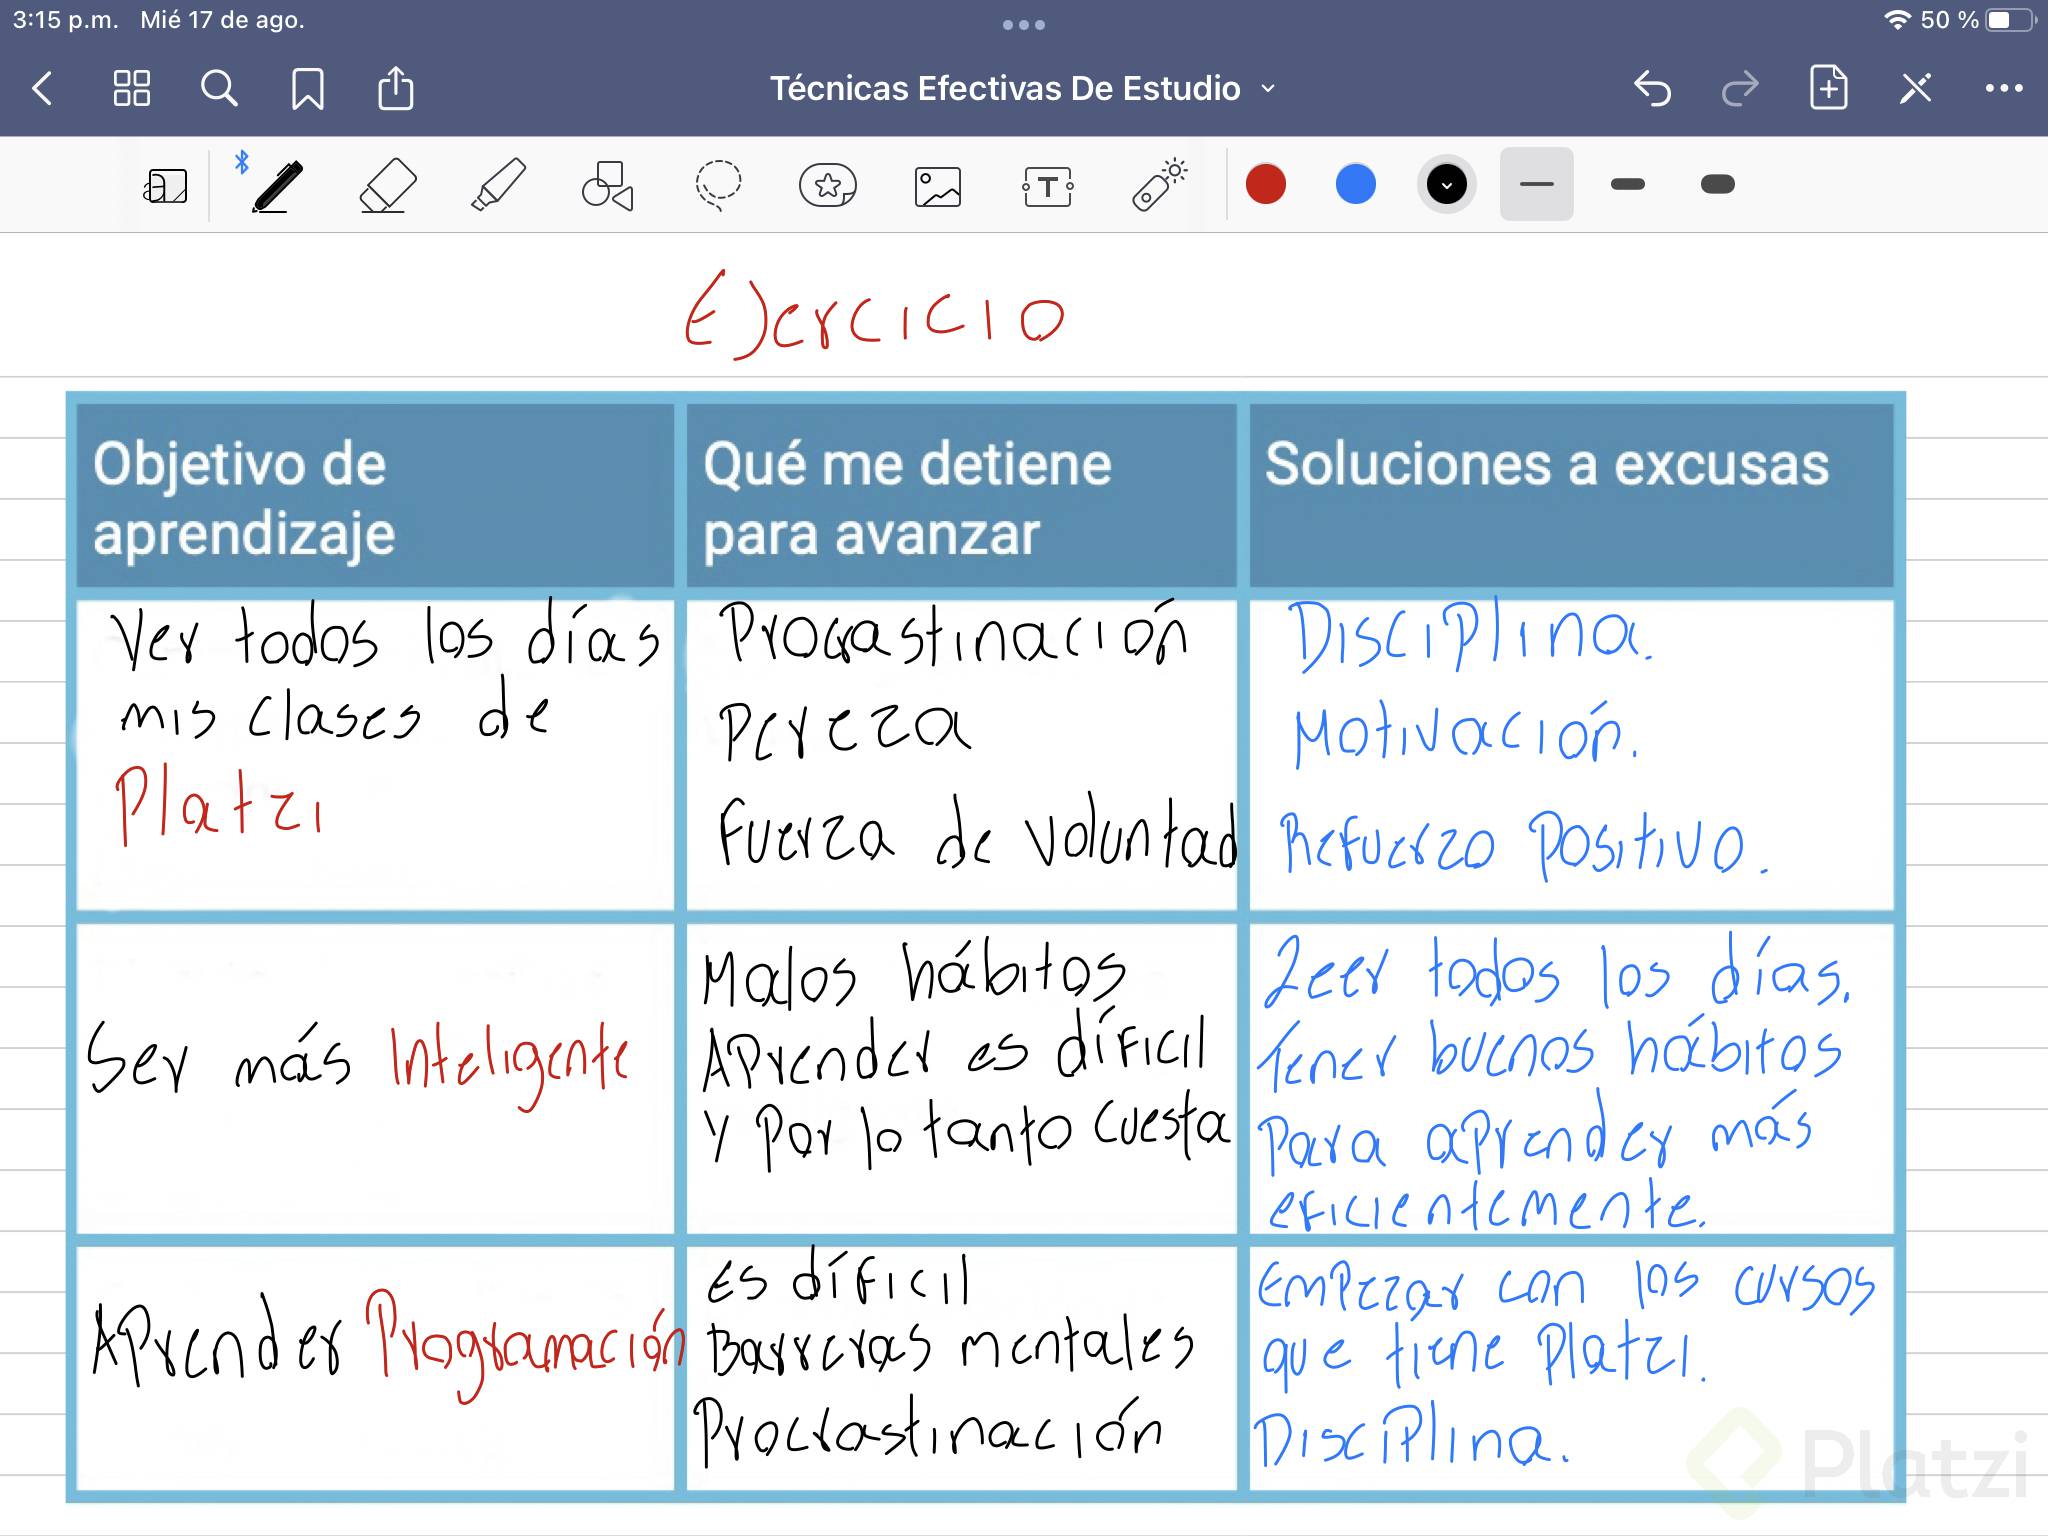Tap the 'Técnicas Efectivas De Estudio' title
This screenshot has width=2048, height=1536.
pos(1005,89)
